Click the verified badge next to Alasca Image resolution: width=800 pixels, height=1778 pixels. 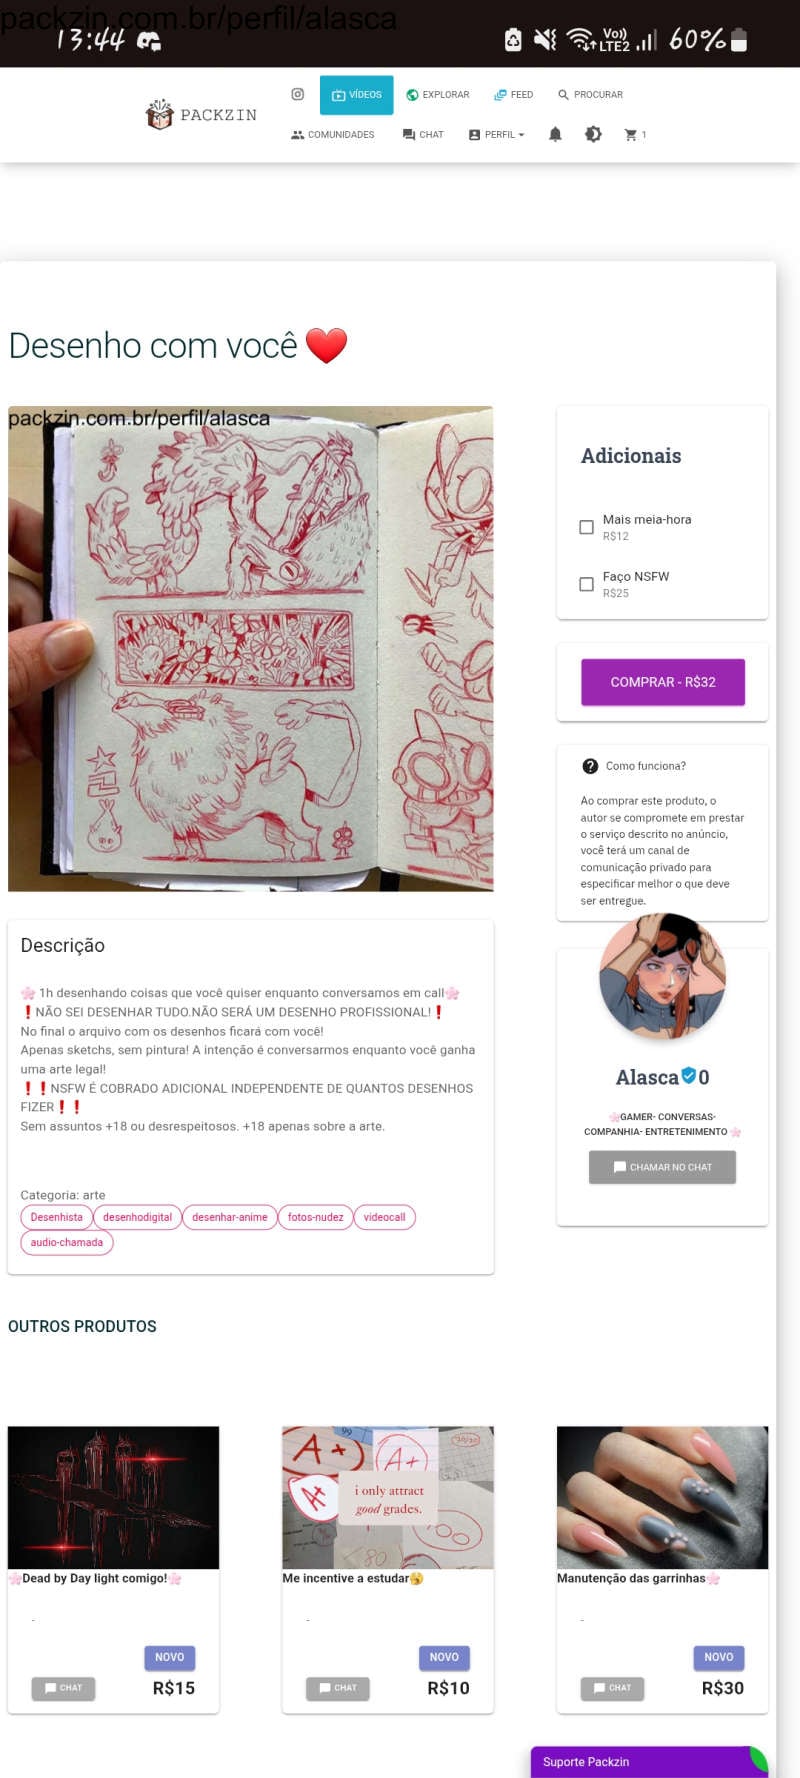688,1076
